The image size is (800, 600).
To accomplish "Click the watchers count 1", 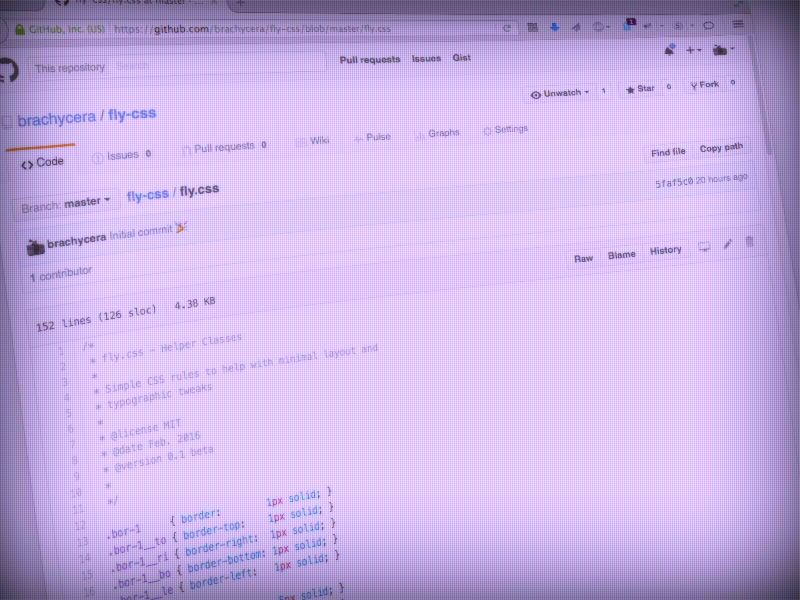I will click(604, 91).
